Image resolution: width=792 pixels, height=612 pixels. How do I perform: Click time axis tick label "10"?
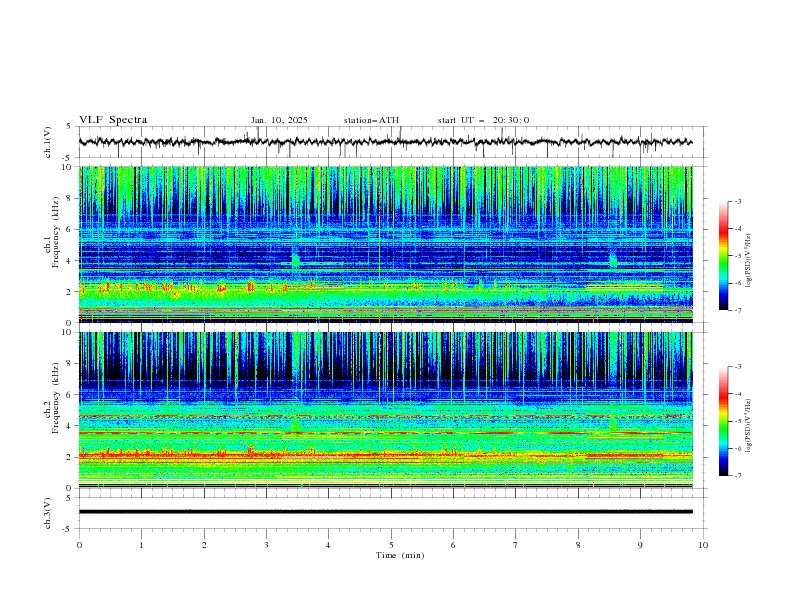coord(703,545)
